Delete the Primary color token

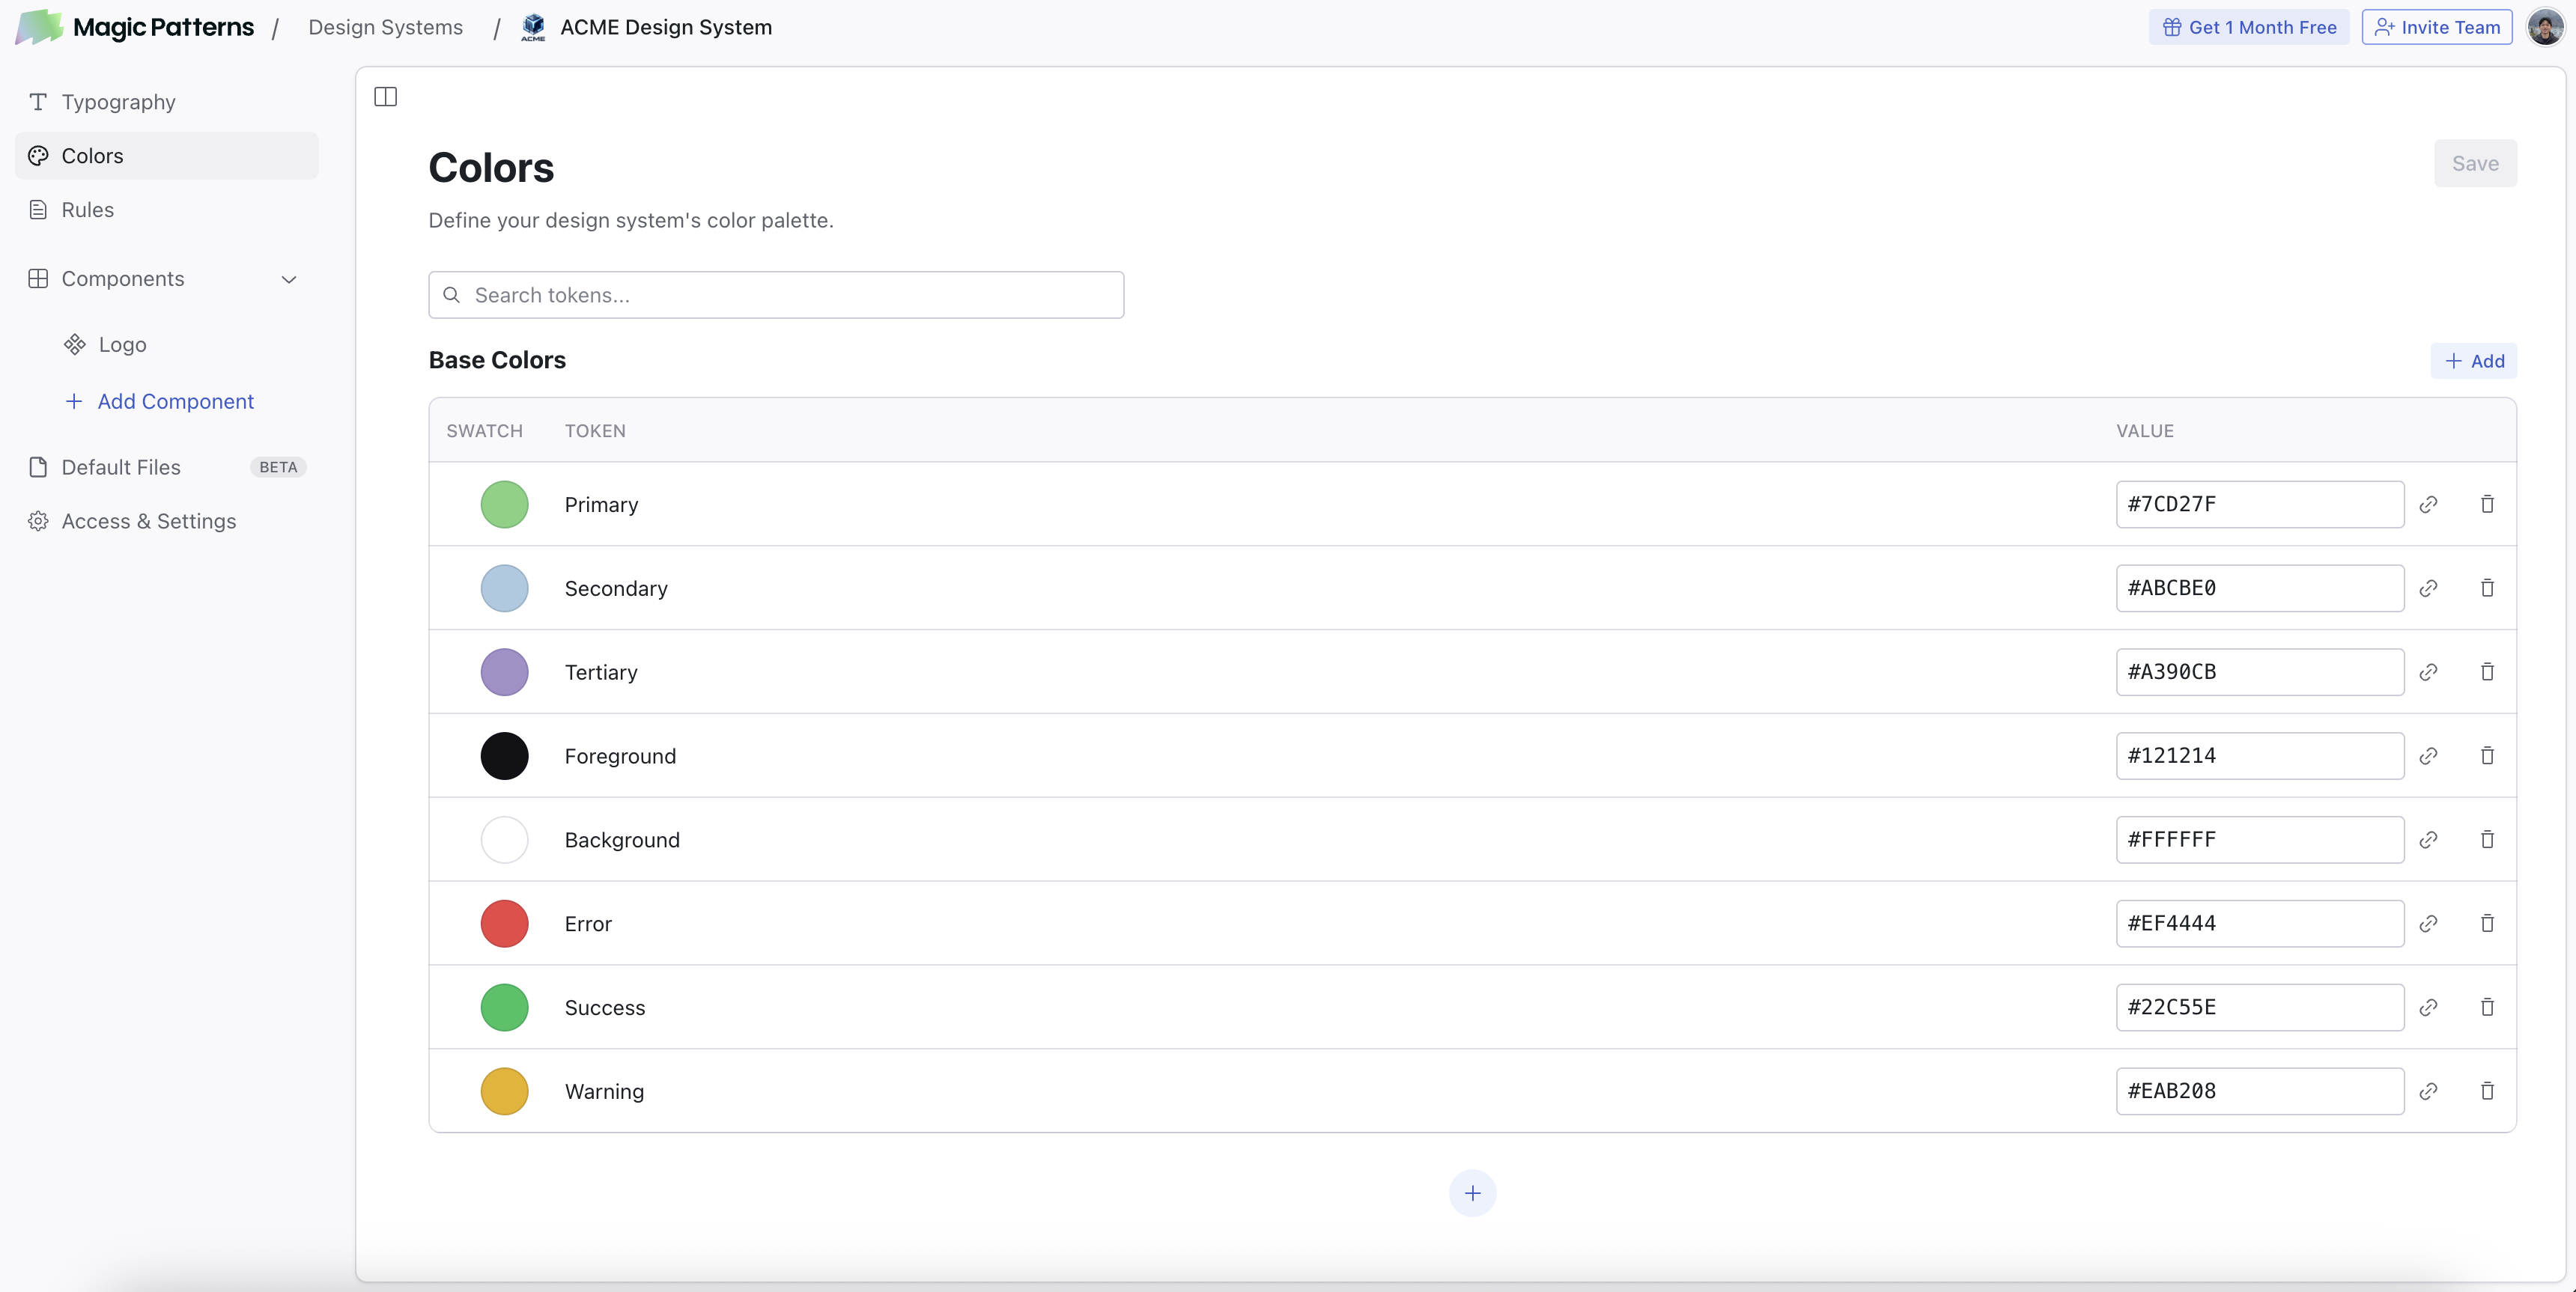pyautogui.click(x=2487, y=504)
